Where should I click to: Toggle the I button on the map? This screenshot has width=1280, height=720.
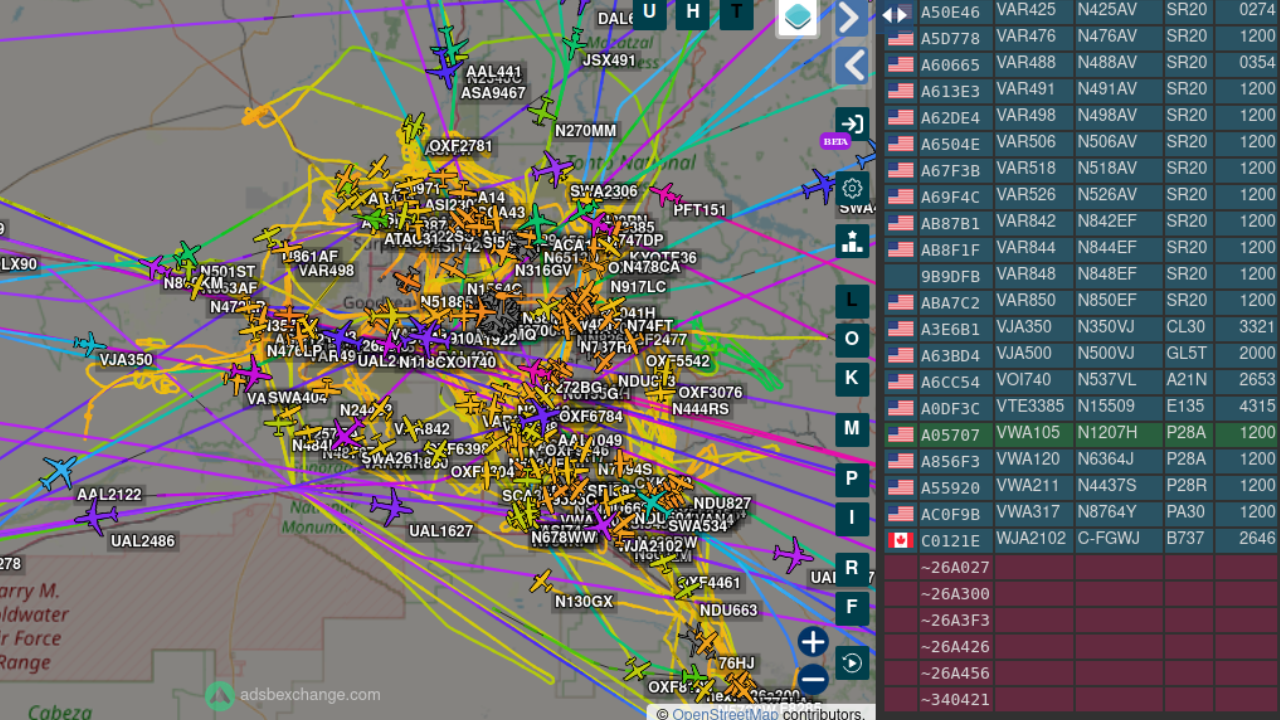click(852, 518)
